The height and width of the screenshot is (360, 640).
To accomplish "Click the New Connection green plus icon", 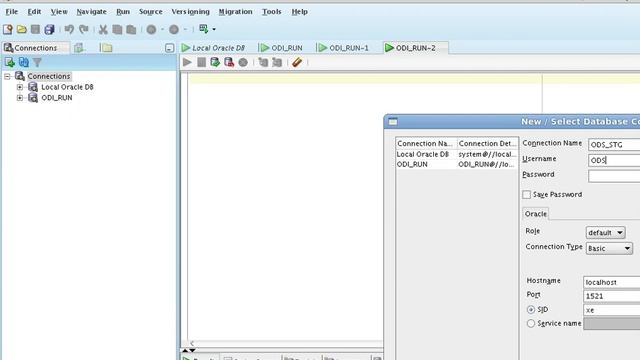I will click(9, 62).
